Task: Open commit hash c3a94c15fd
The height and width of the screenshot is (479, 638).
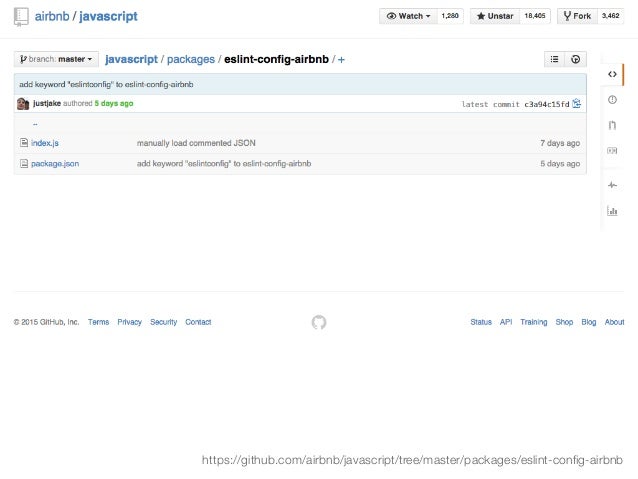Action: tap(546, 104)
